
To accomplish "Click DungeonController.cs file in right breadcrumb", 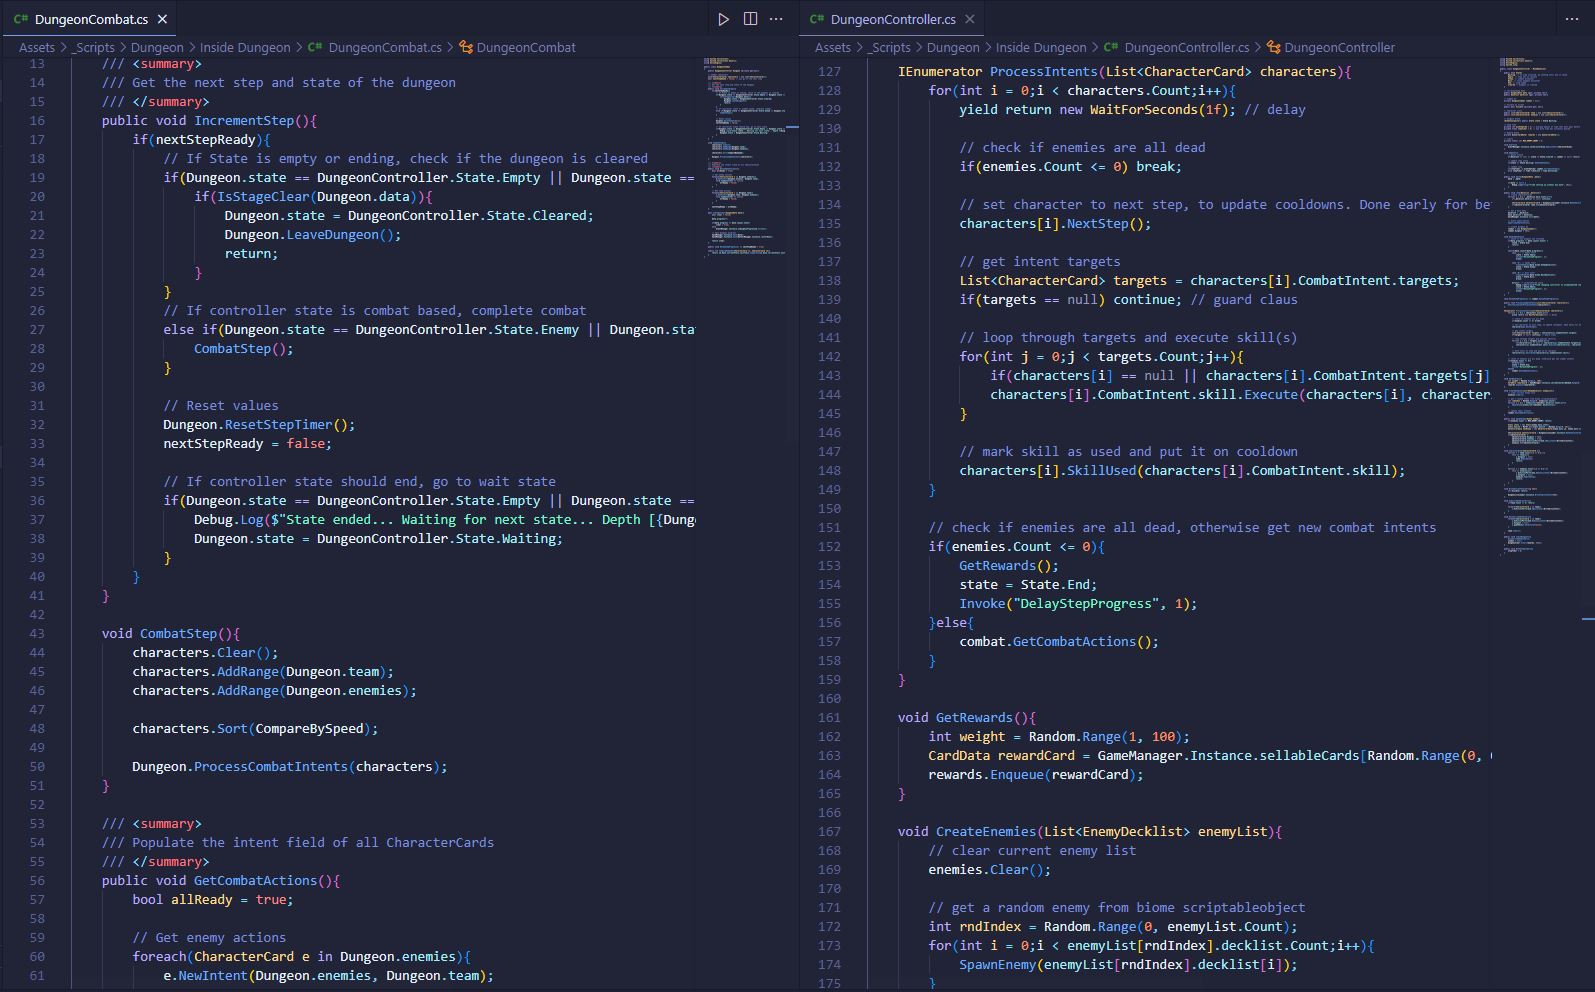I will [1186, 47].
